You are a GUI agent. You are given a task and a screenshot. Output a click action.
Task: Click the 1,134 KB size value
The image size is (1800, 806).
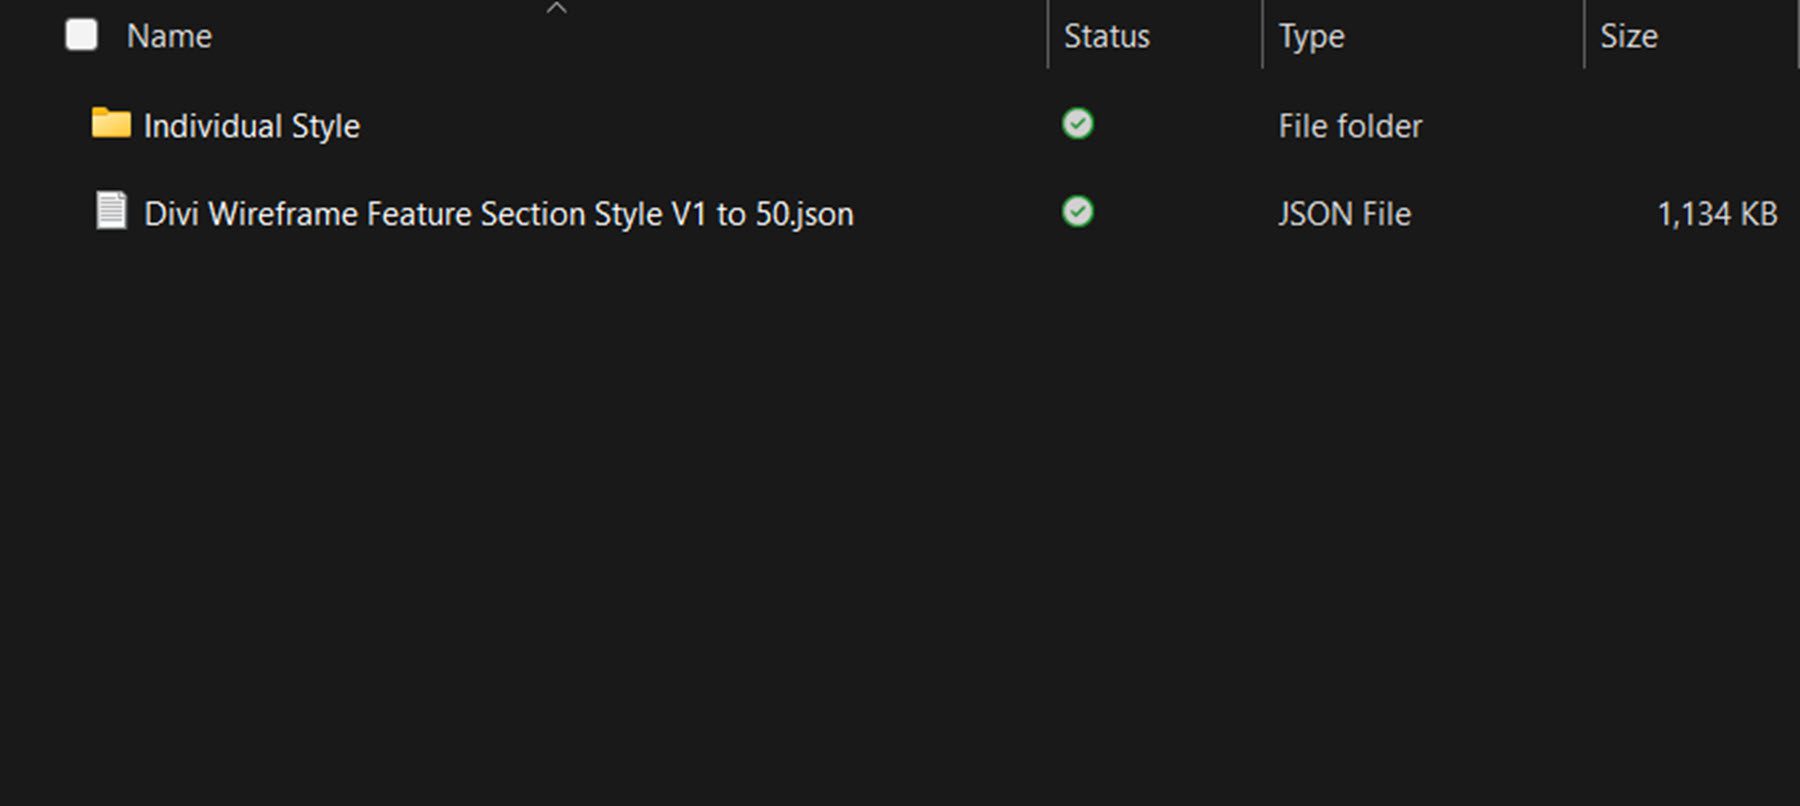click(x=1716, y=213)
